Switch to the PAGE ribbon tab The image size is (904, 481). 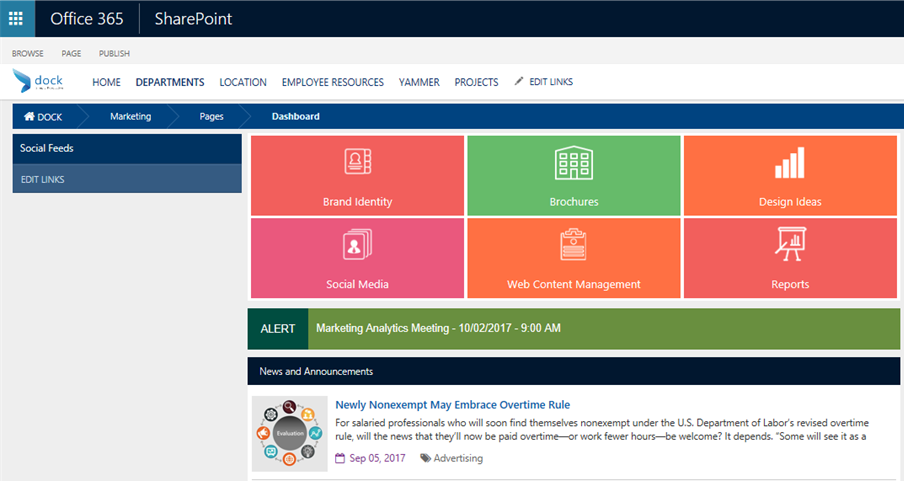coord(71,53)
